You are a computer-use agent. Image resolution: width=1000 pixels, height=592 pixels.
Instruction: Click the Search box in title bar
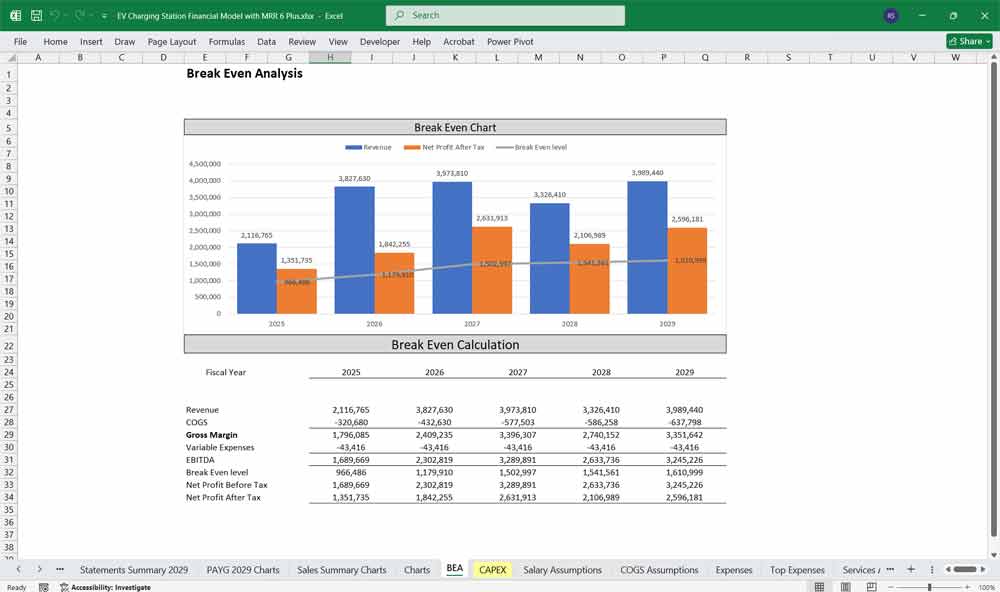[505, 15]
